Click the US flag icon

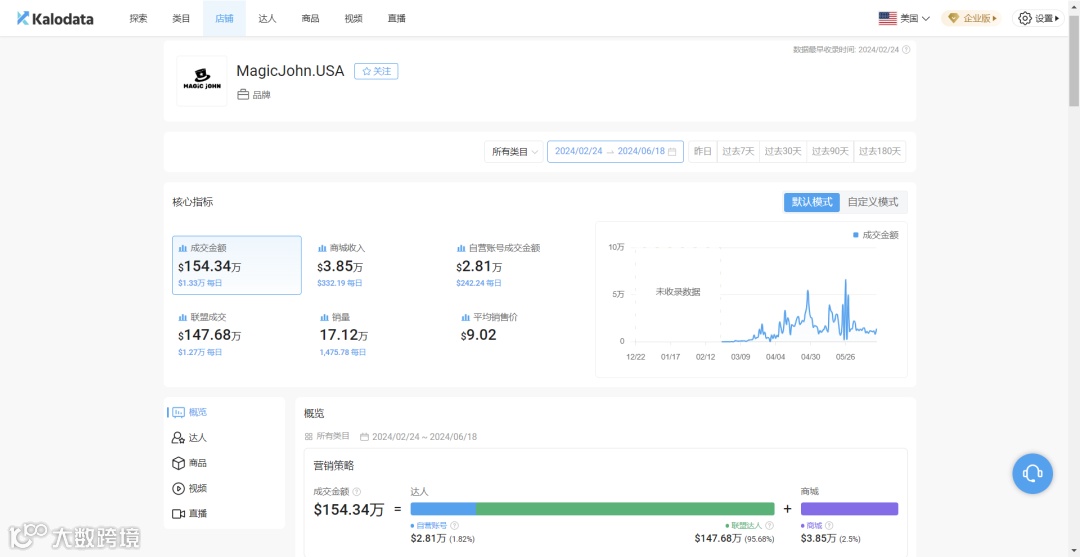point(887,19)
